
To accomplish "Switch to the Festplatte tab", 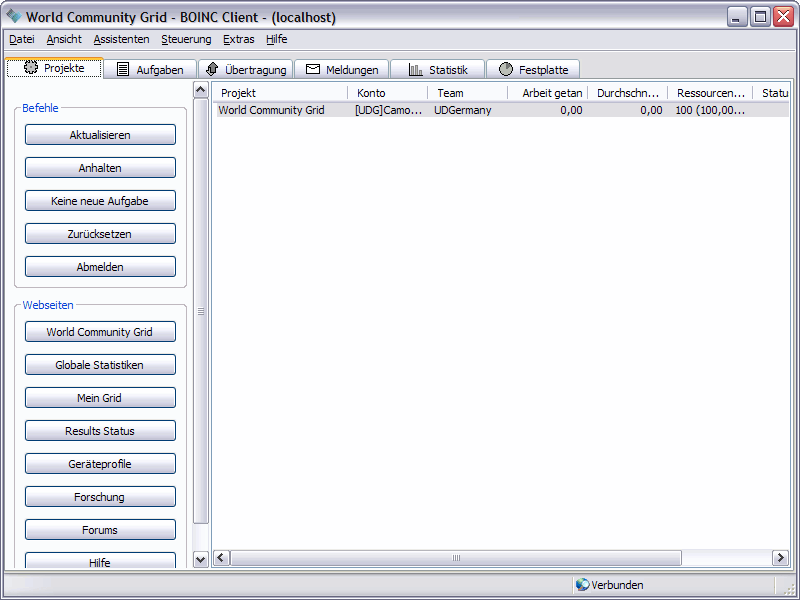I will 533,69.
